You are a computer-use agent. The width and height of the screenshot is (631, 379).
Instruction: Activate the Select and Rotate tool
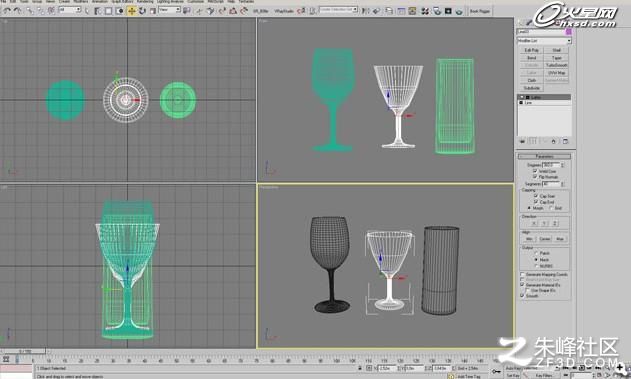pyautogui.click(x=142, y=11)
